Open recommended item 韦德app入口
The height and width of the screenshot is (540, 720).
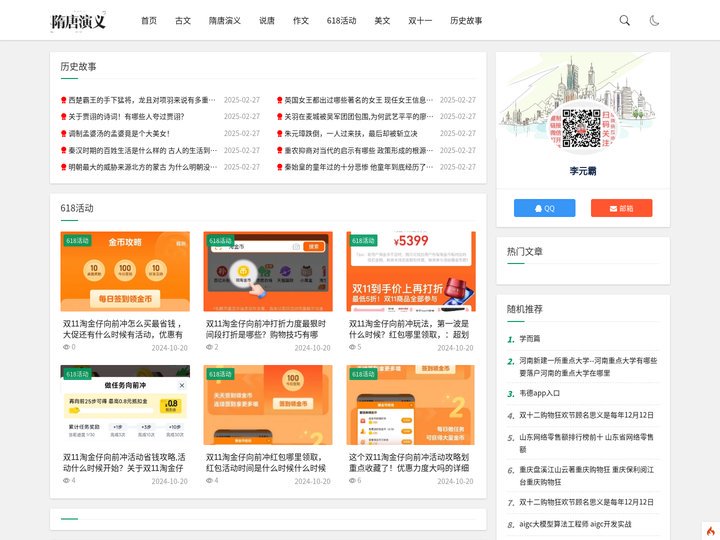(x=540, y=393)
